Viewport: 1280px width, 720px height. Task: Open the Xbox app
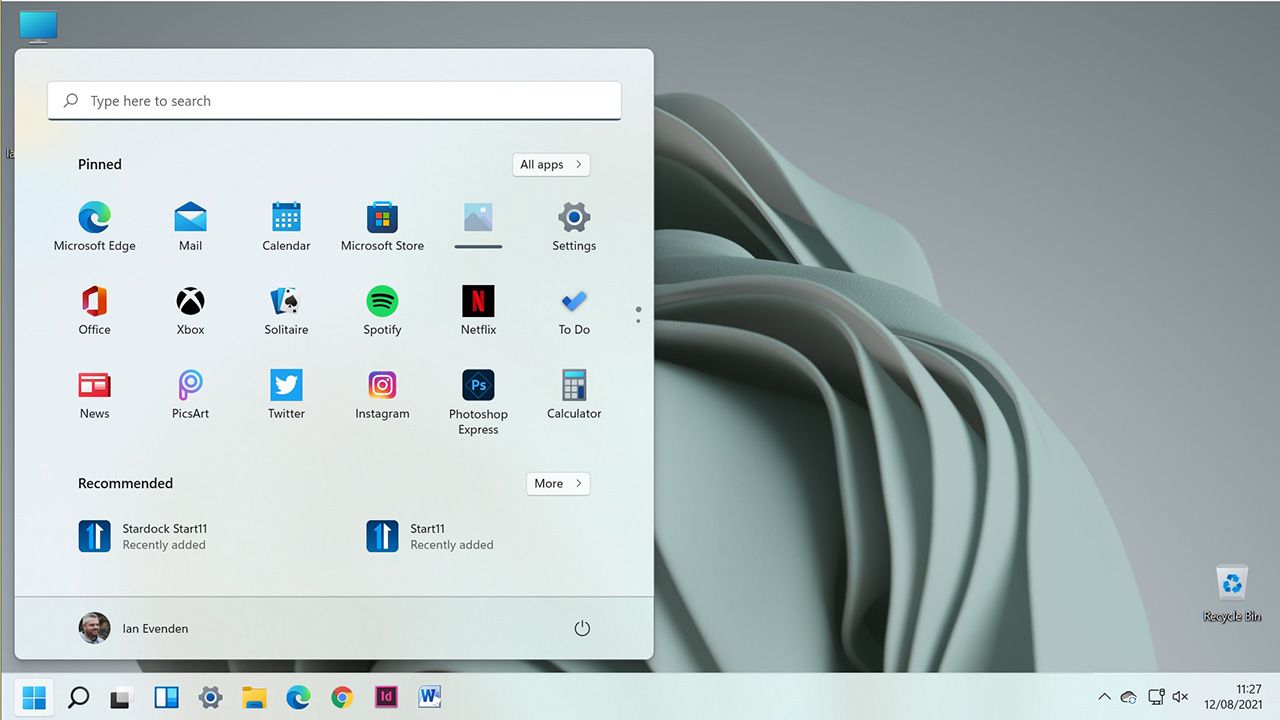point(190,311)
